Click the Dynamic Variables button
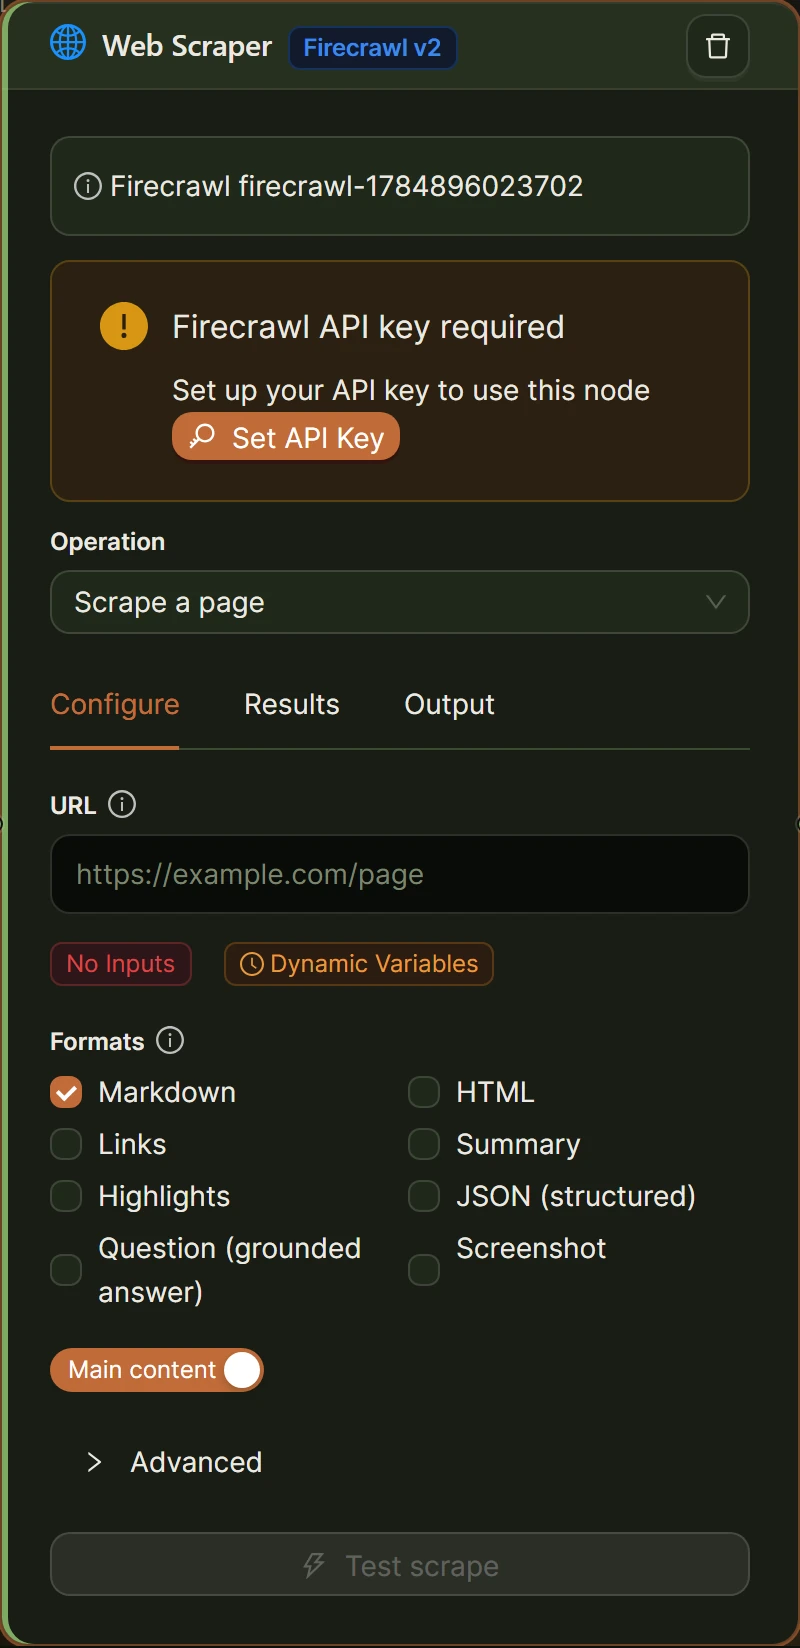The width and height of the screenshot is (800, 1648). click(x=359, y=964)
